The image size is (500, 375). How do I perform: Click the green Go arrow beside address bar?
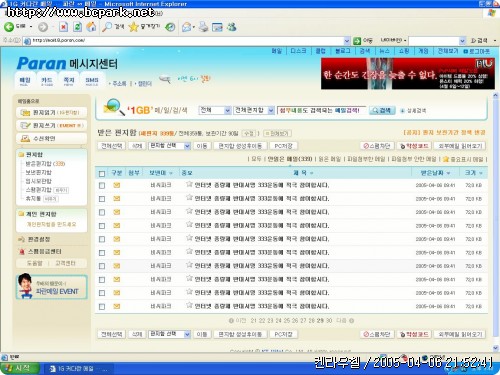357,41
